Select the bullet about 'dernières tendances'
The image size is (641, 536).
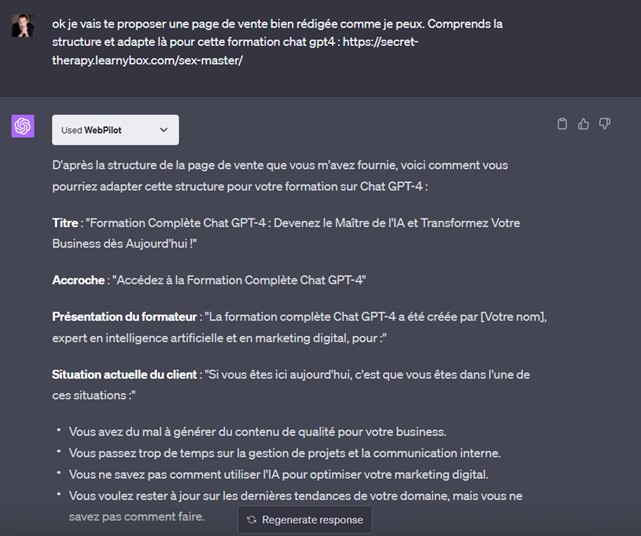point(295,506)
